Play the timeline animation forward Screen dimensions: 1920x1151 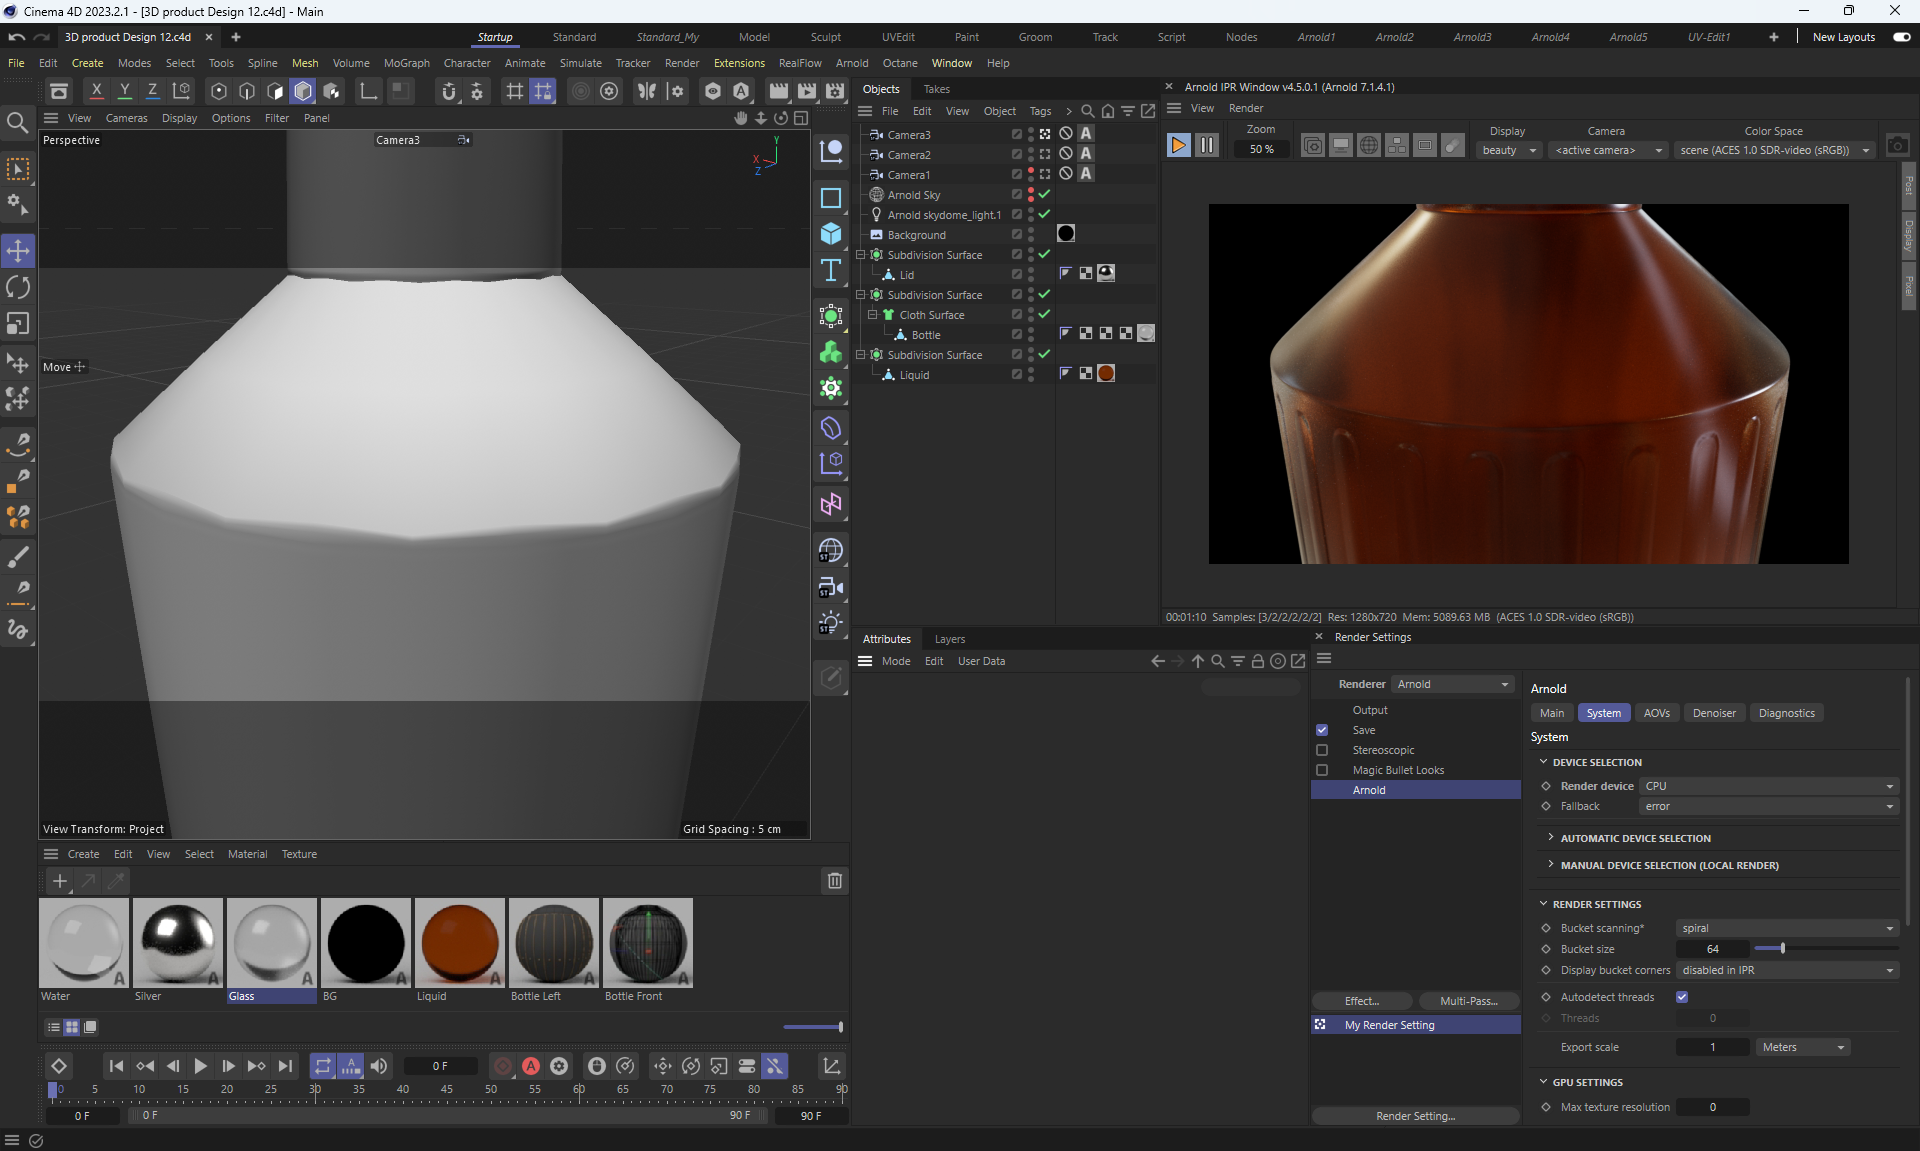200,1066
